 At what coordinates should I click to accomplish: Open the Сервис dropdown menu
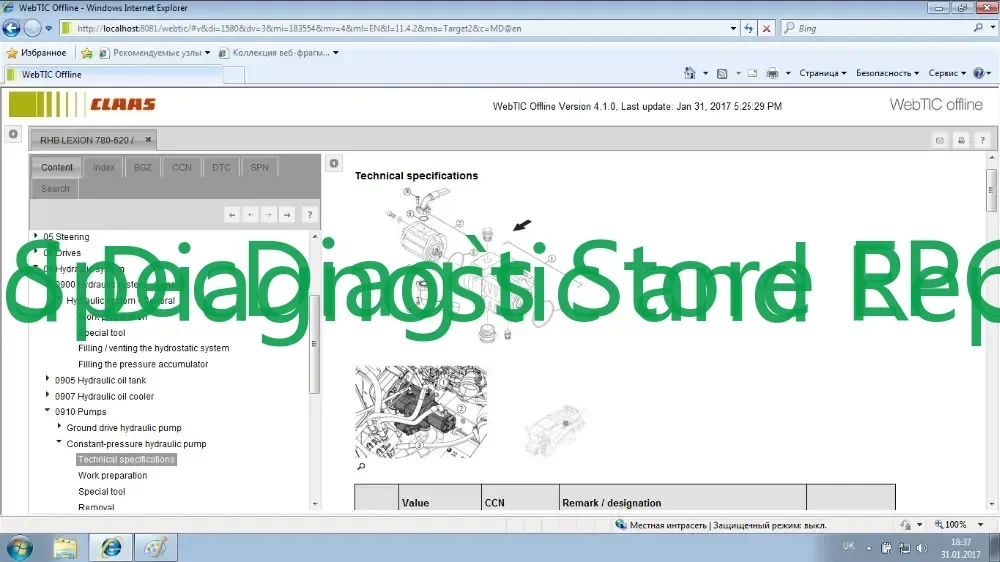(947, 73)
